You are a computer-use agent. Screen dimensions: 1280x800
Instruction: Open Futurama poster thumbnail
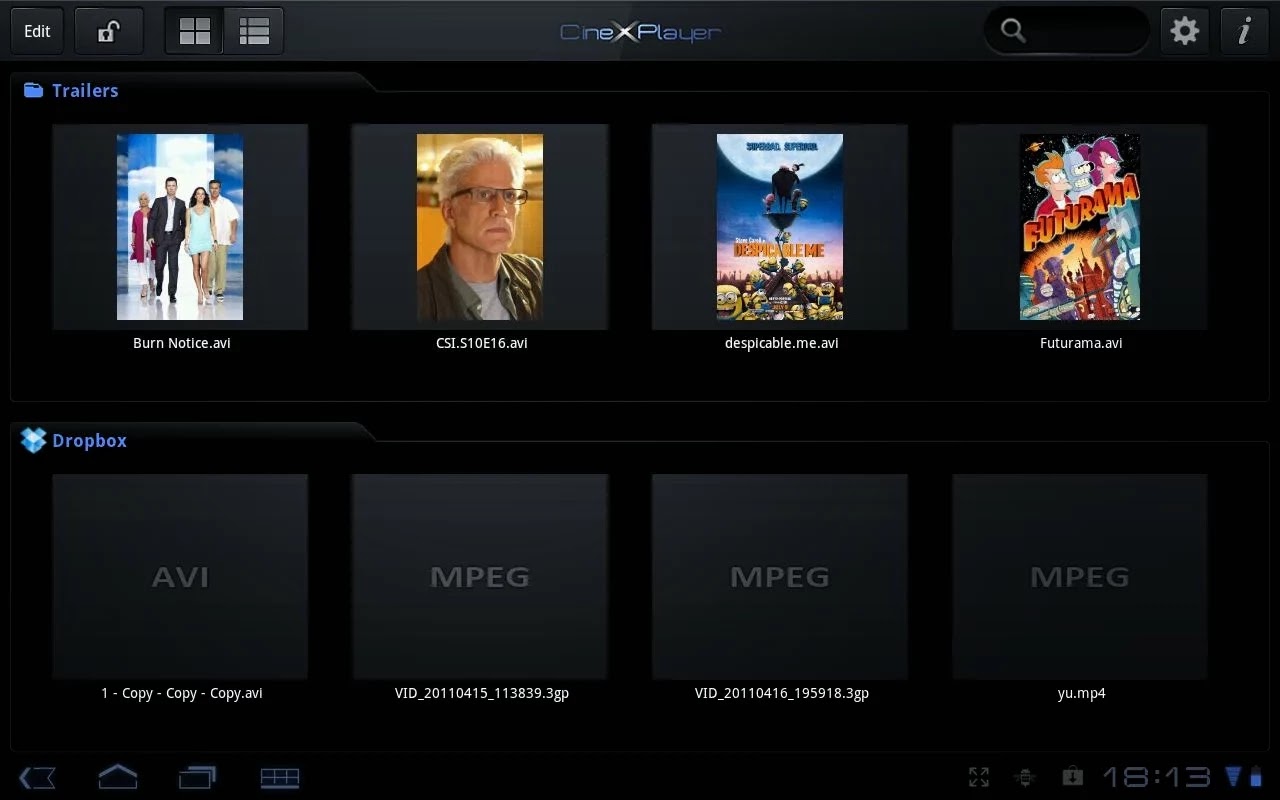1080,227
